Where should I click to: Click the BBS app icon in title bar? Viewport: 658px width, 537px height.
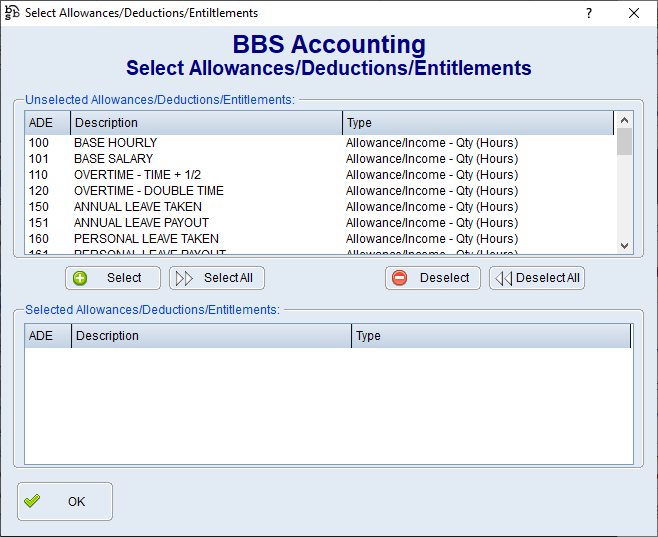click(12, 12)
